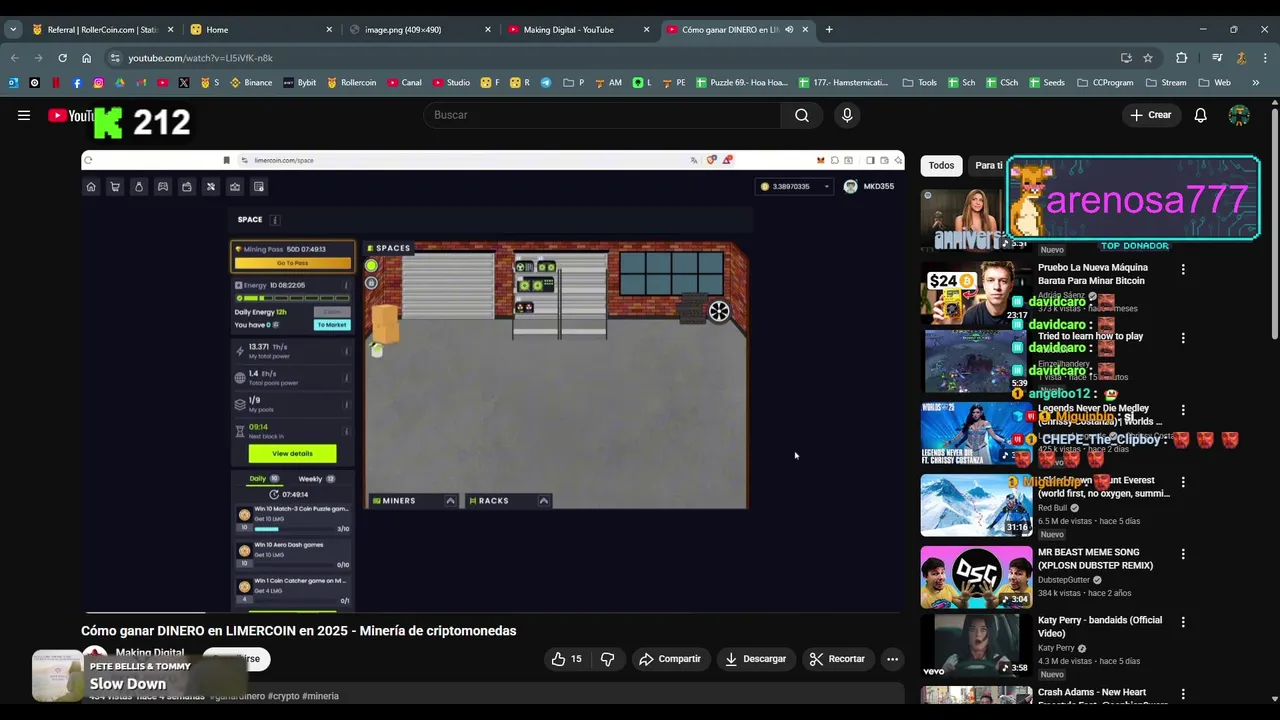This screenshot has width=1280, height=720.
Task: Dislike the video with thumbs-down
Action: [x=607, y=659]
